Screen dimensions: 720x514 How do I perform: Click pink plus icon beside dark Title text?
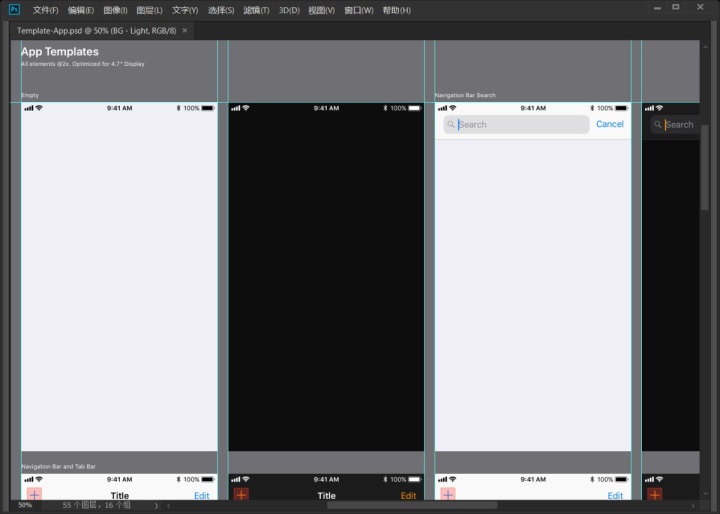(34, 495)
